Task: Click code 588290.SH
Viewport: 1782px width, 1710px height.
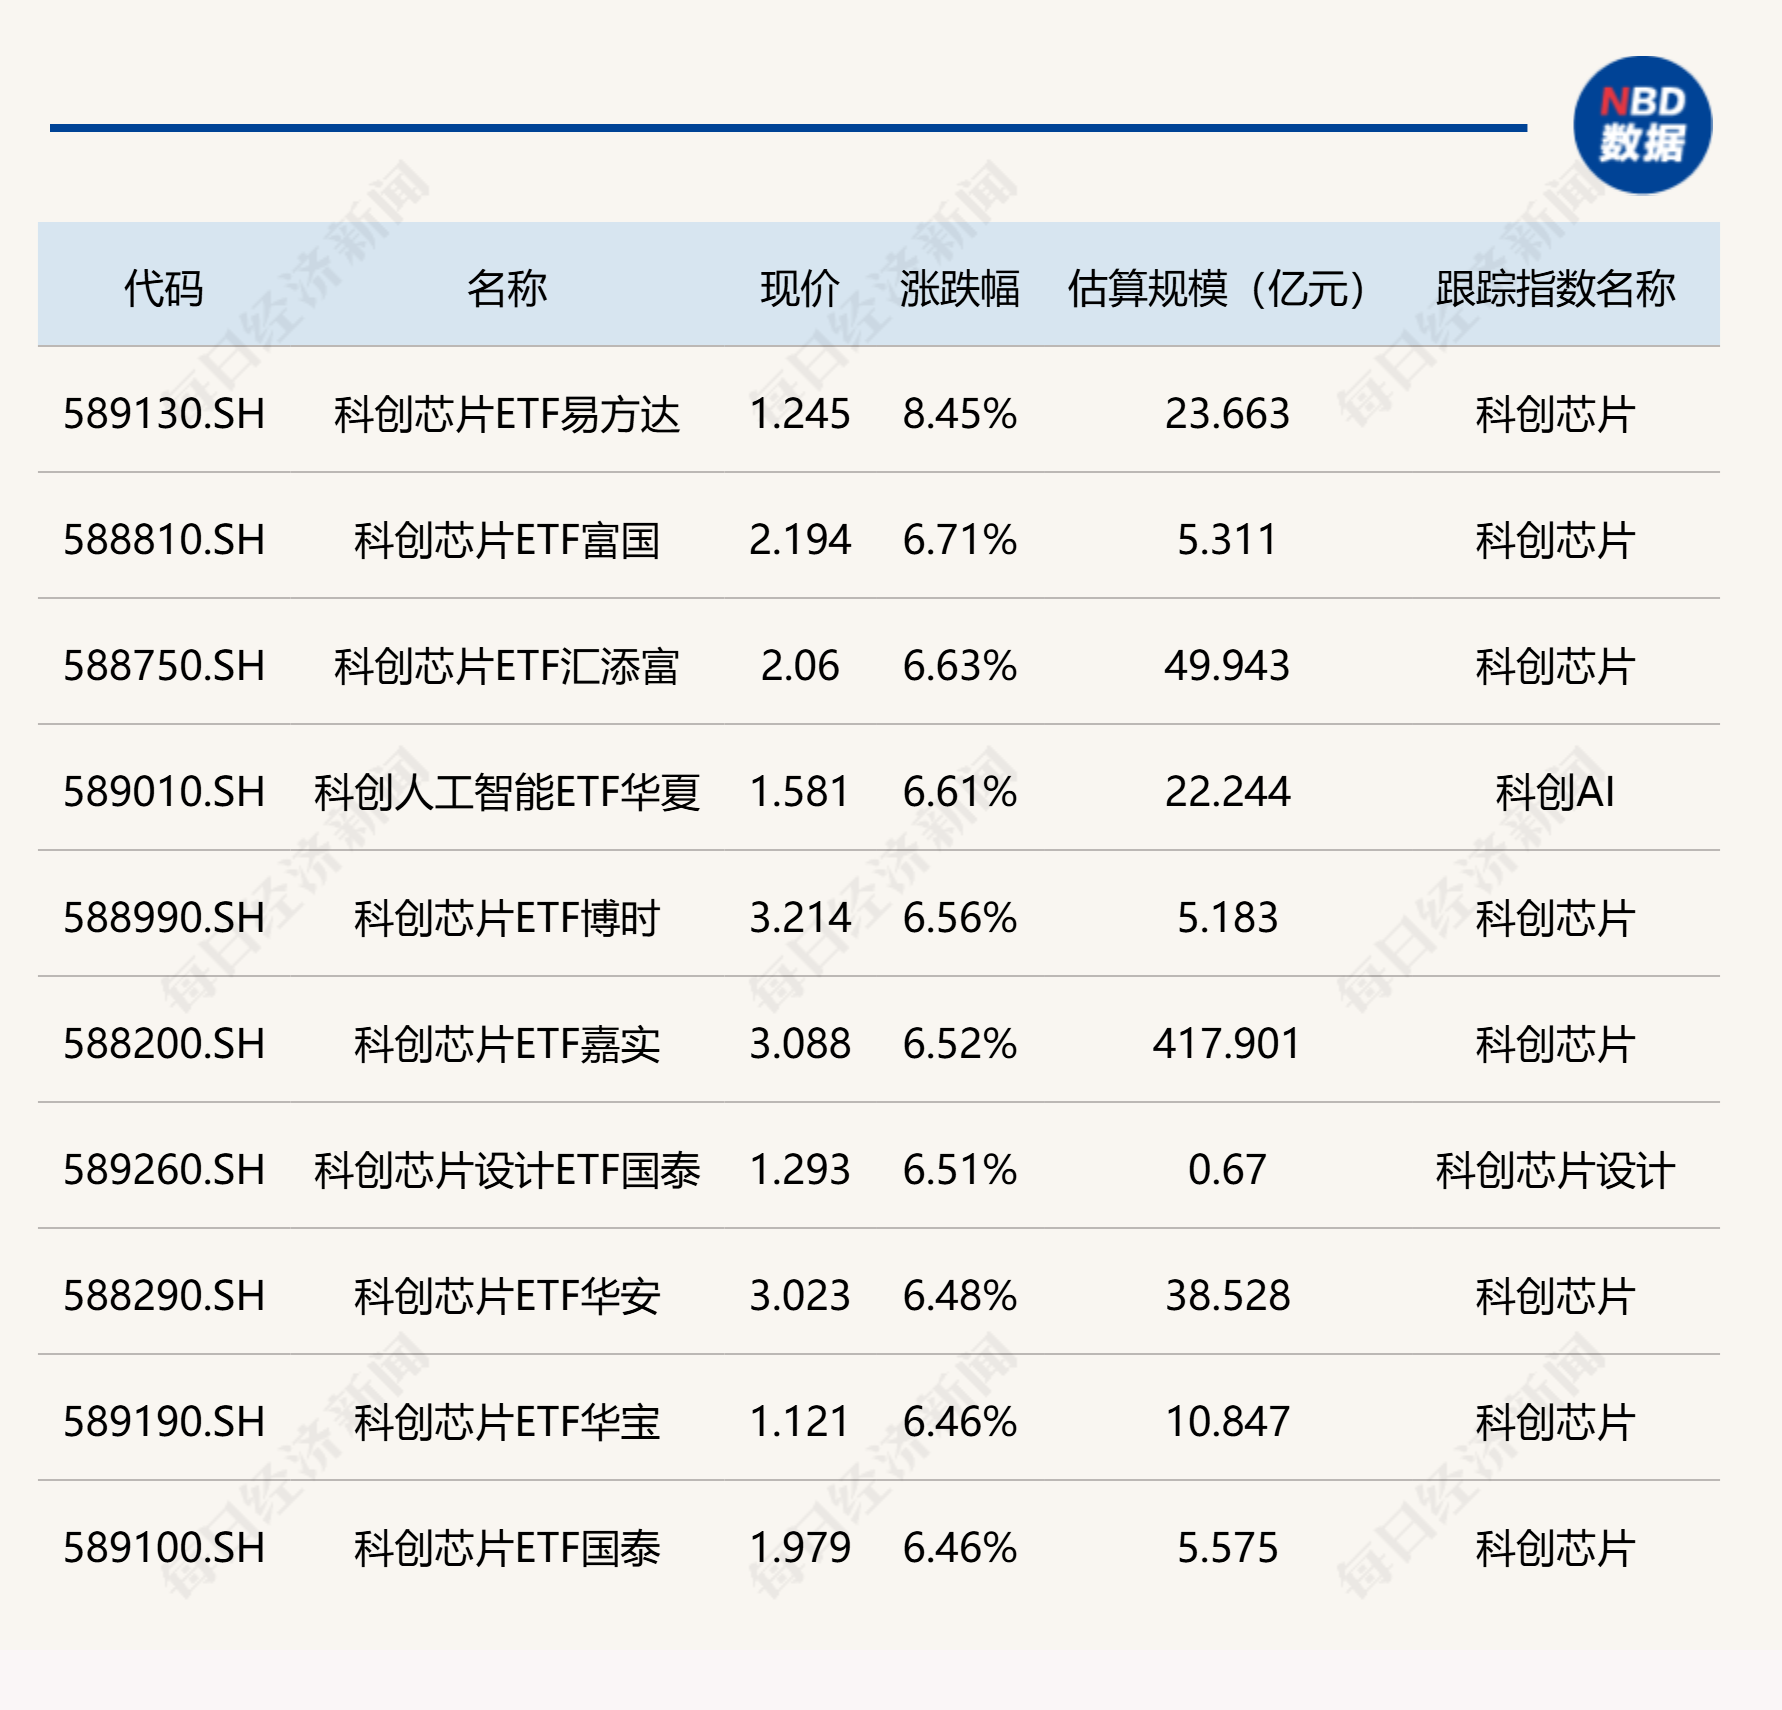Action: (163, 1297)
